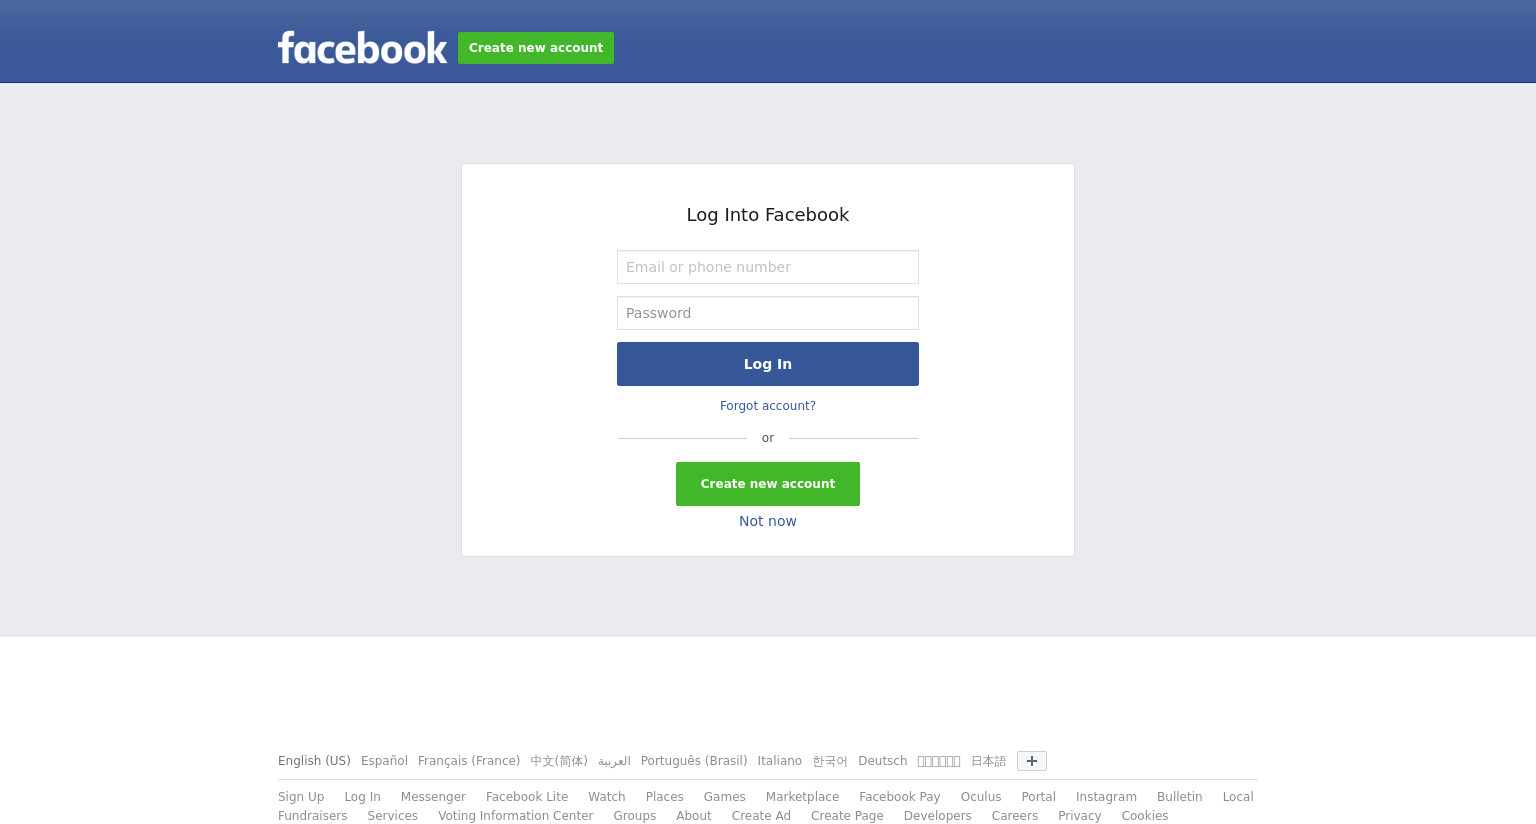
Task: Click the green Create new account button in card
Action: point(768,484)
